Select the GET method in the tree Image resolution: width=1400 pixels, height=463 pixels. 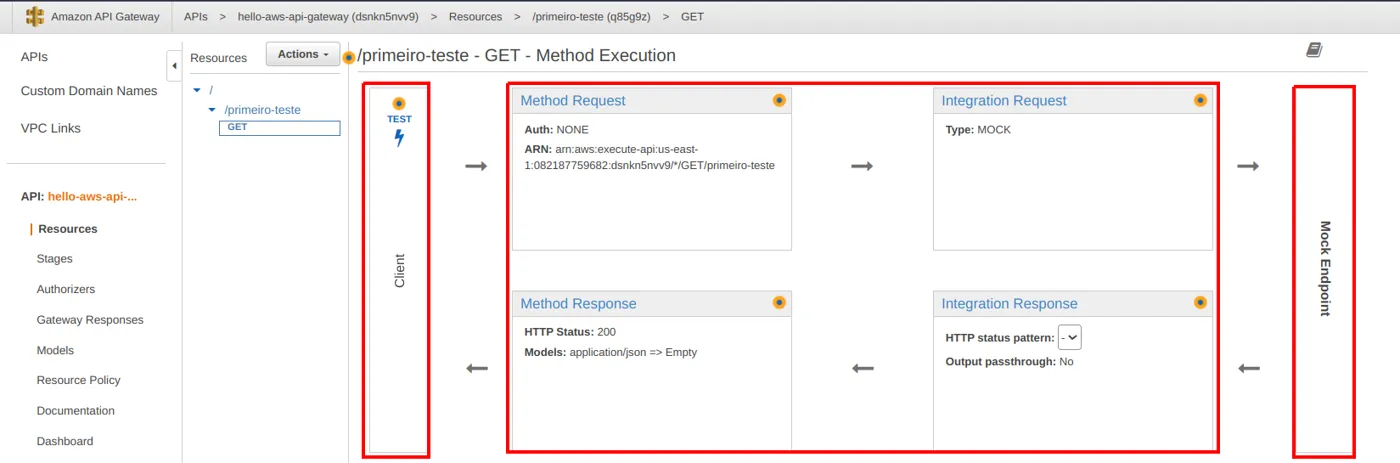click(x=279, y=128)
